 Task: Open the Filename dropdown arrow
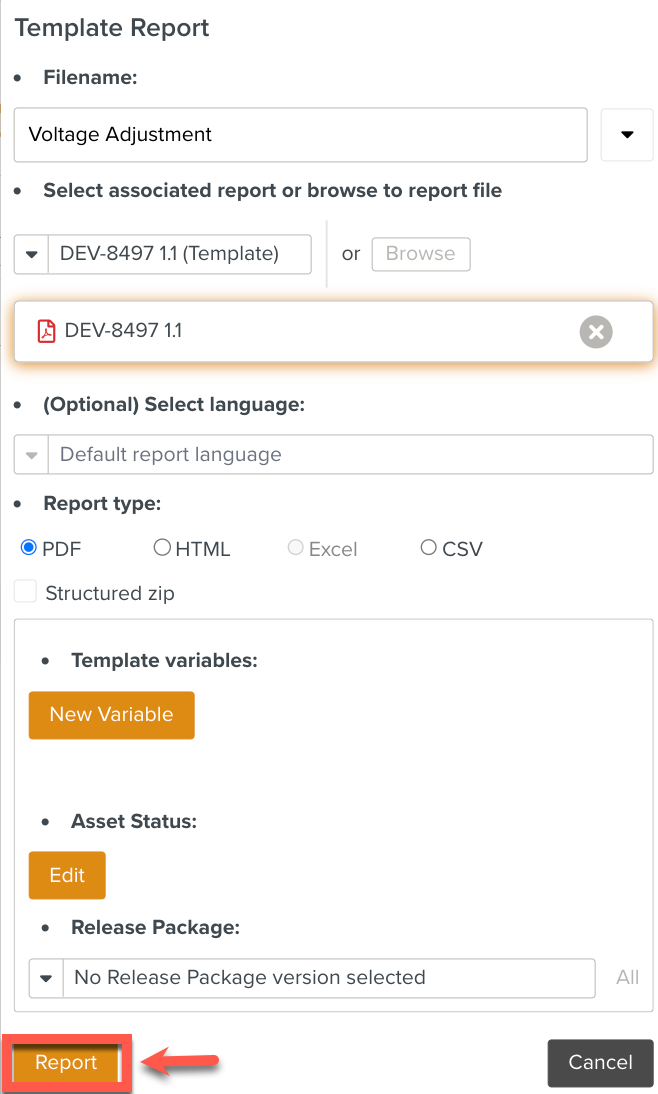[627, 135]
